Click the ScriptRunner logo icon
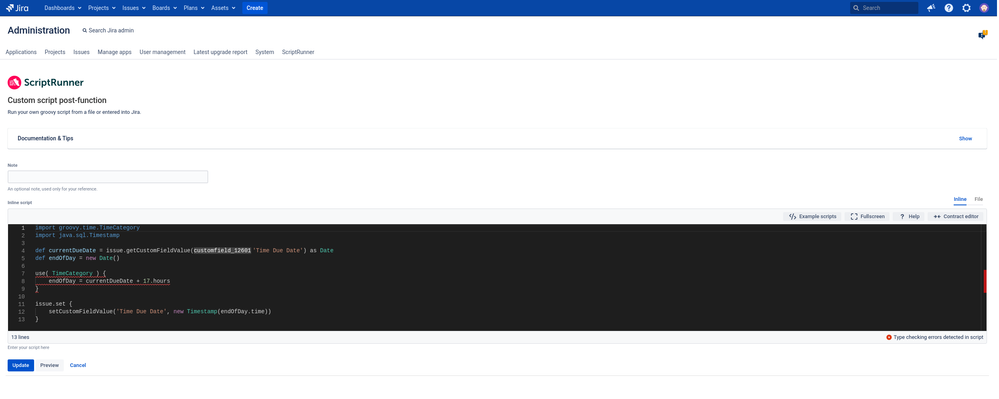 14,82
